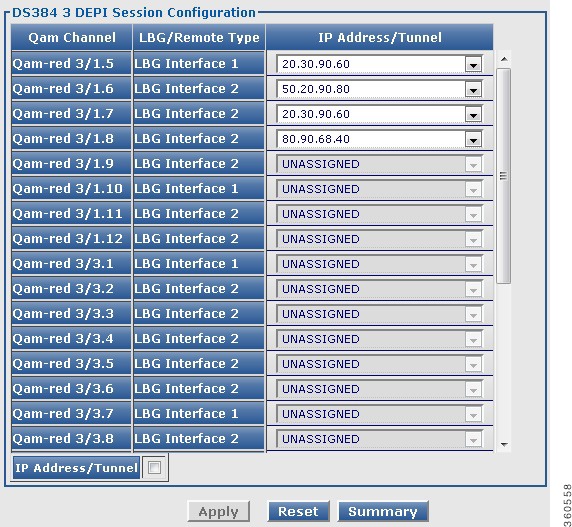Open IP dropdown for Qam-red 3/1.5
This screenshot has height=527, width=572.
coord(473,65)
